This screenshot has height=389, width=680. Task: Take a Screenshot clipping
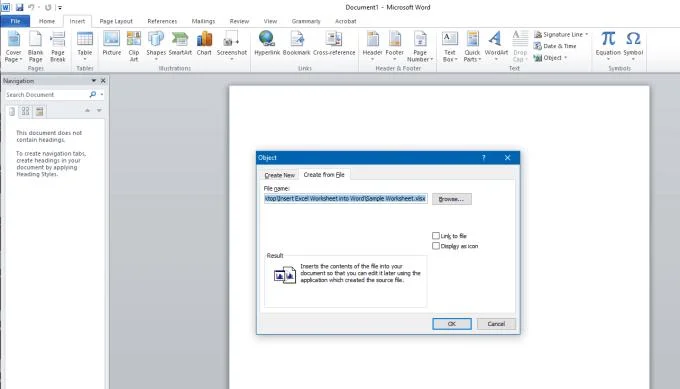coord(232,46)
